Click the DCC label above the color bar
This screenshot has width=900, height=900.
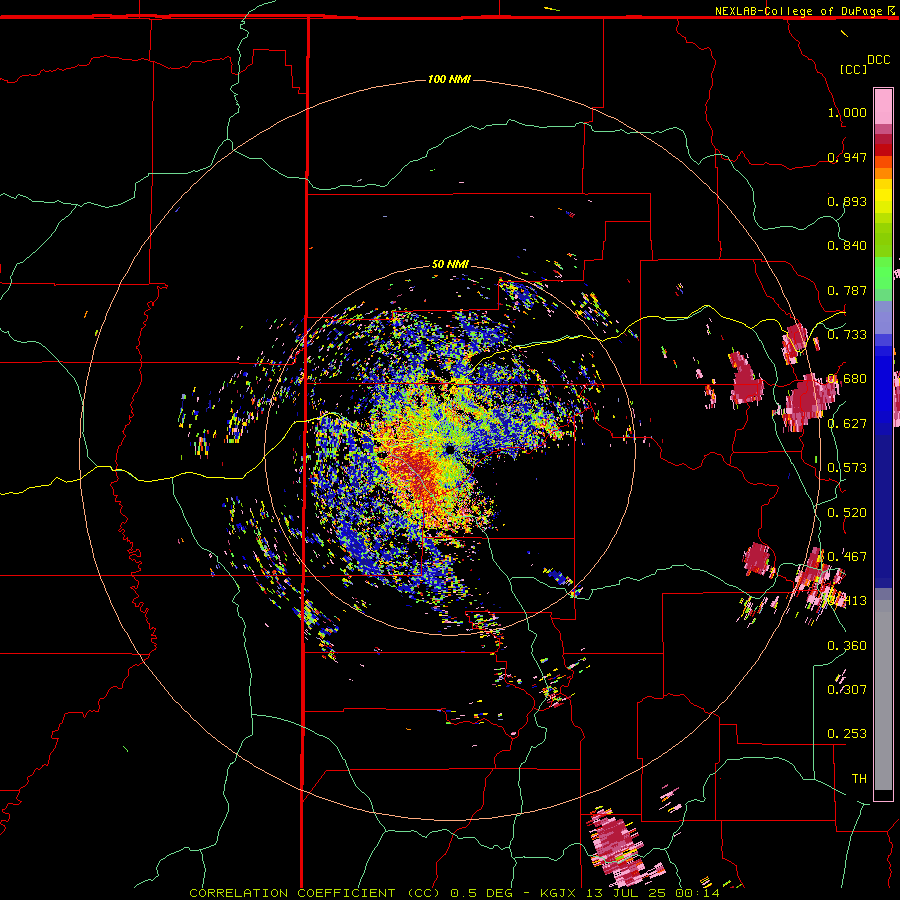[x=878, y=60]
